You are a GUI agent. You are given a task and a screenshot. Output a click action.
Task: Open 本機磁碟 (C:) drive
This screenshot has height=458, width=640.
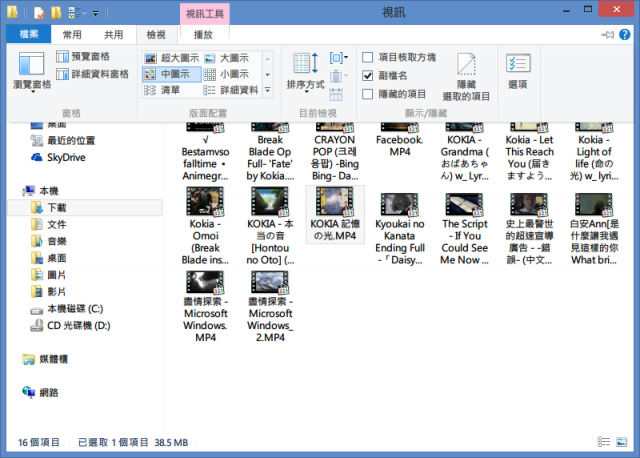(x=67, y=309)
